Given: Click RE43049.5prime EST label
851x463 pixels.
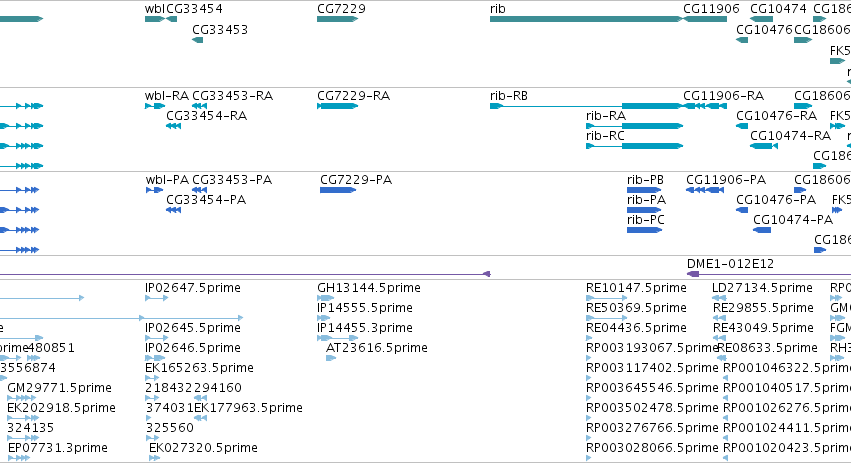Looking at the screenshot, I should 763,328.
